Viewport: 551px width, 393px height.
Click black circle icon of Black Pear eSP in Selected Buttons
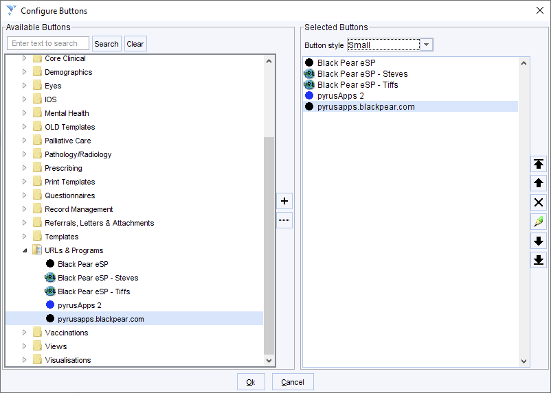click(309, 63)
